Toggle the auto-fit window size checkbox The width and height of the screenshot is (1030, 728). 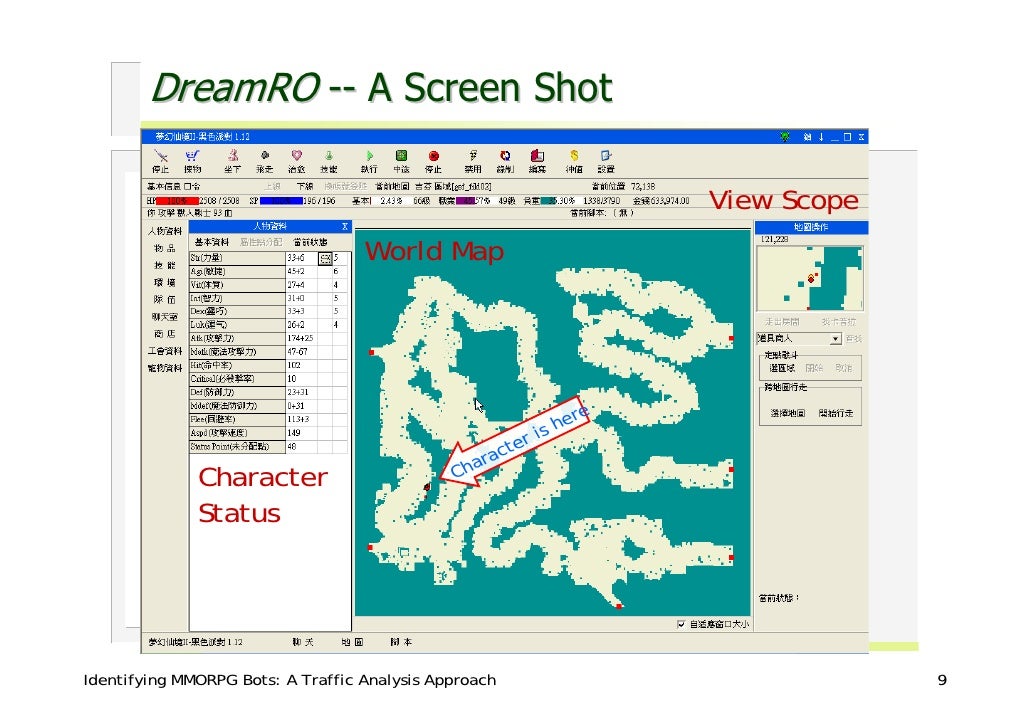tap(681, 624)
